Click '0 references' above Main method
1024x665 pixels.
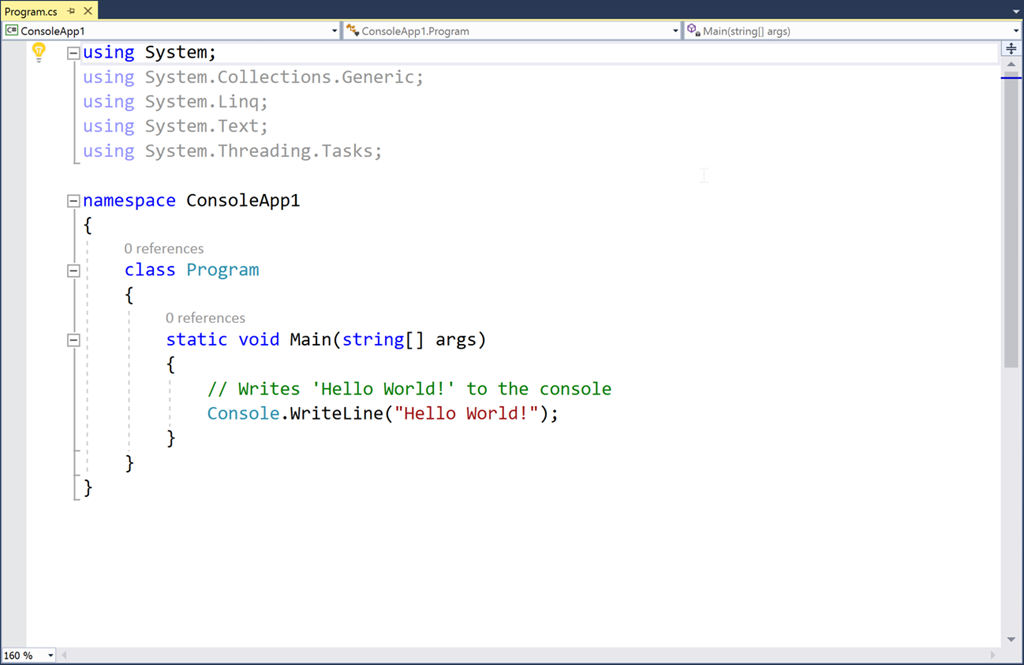(205, 318)
